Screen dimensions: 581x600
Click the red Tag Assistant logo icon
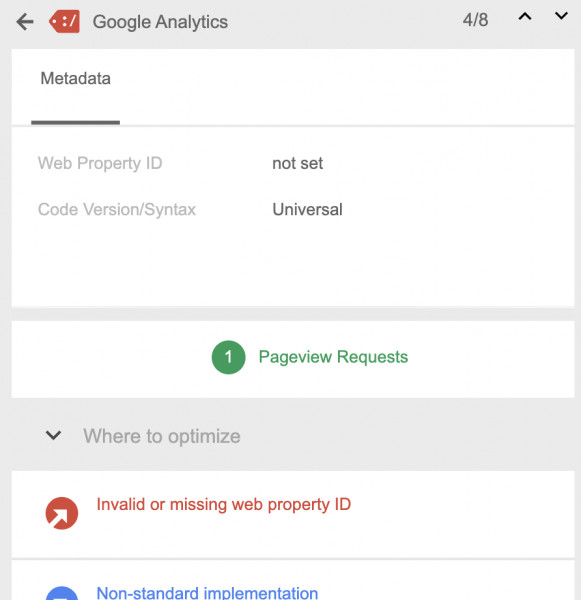click(65, 21)
